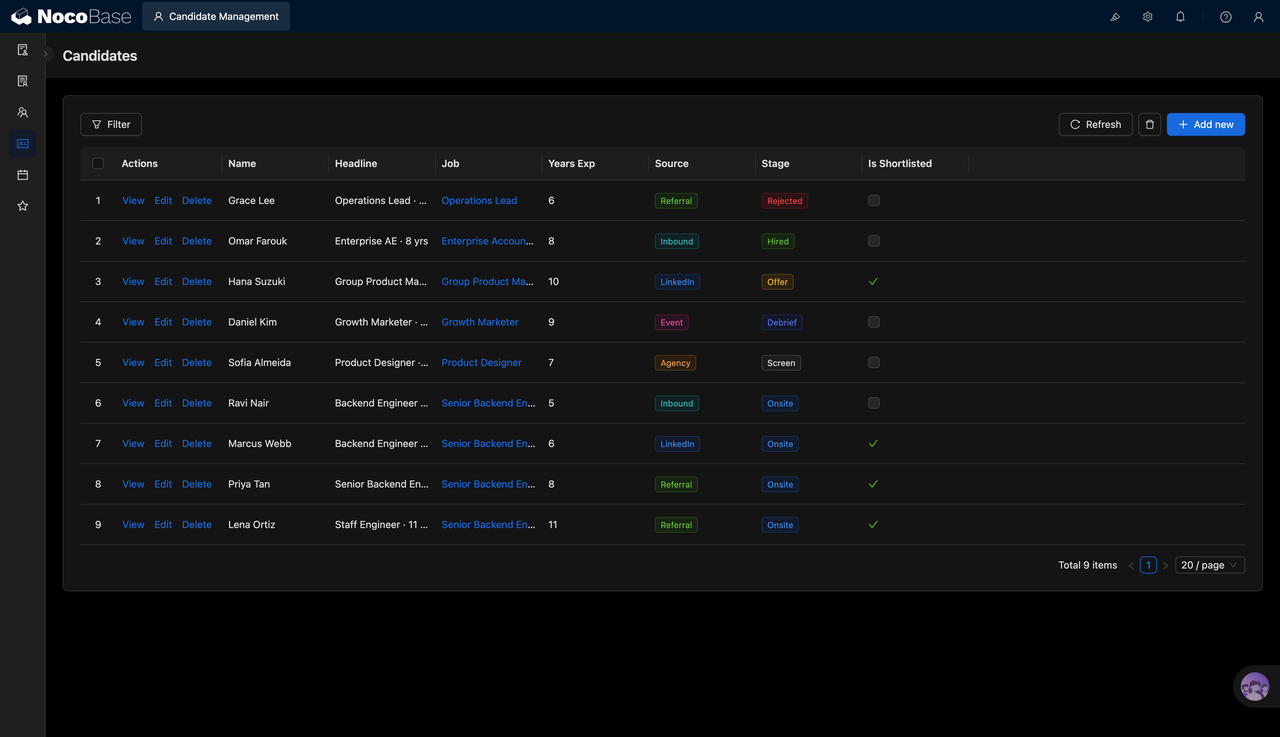
Task: Click the Agency source tag
Action: click(x=675, y=363)
